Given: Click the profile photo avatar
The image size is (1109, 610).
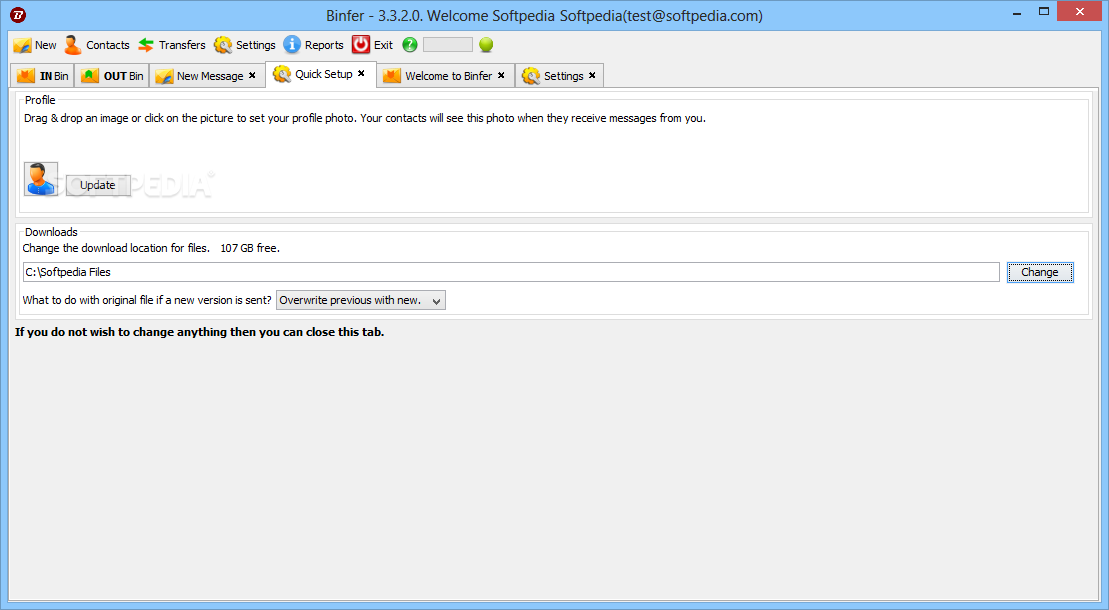Looking at the screenshot, I should pyautogui.click(x=41, y=179).
